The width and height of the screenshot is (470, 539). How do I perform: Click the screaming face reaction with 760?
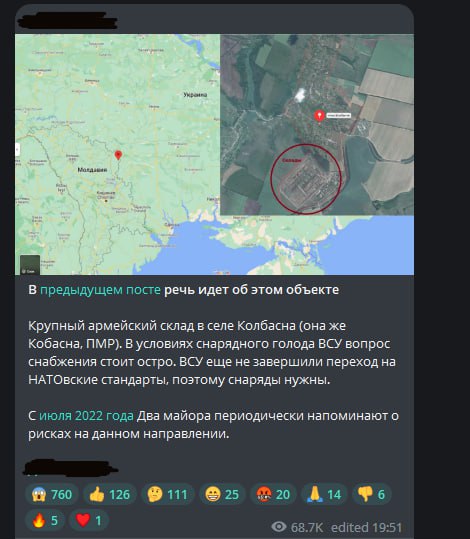52,494
